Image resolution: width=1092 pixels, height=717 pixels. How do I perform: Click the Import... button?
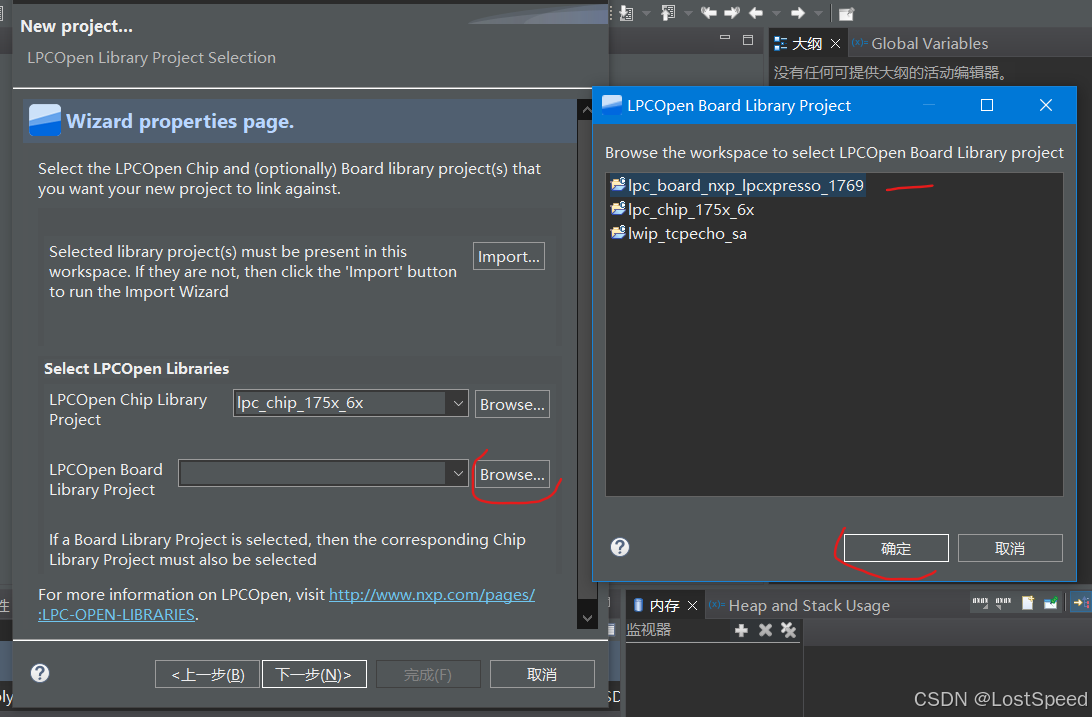pyautogui.click(x=508, y=256)
